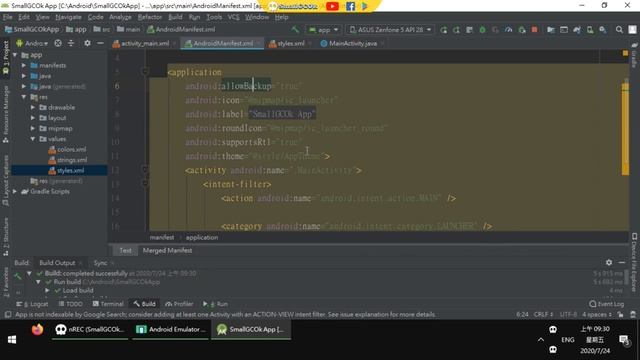Click the yellow inspection indicator above the editor scrollbar
640x360 pixels.
pyautogui.click(x=625, y=53)
